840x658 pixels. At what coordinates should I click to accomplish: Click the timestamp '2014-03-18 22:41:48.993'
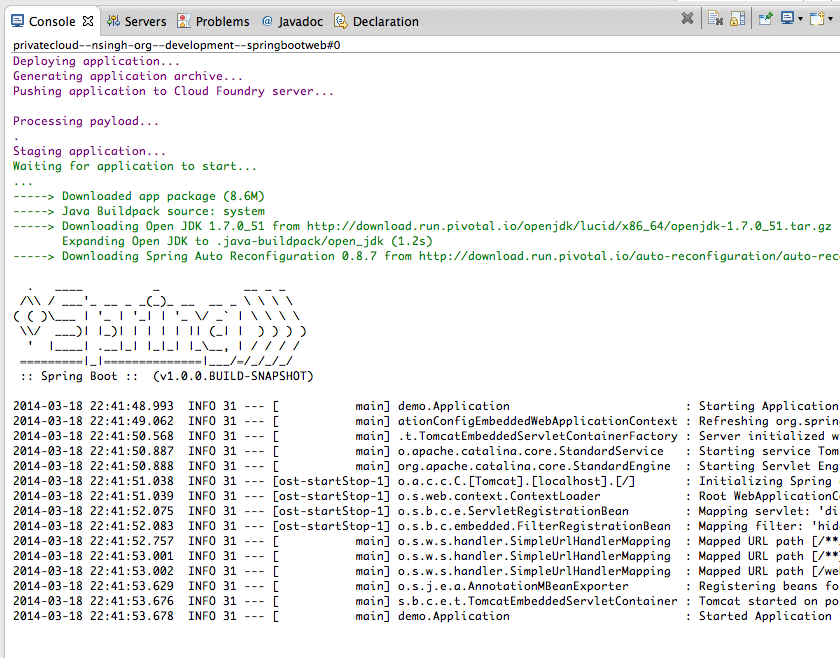tap(93, 406)
